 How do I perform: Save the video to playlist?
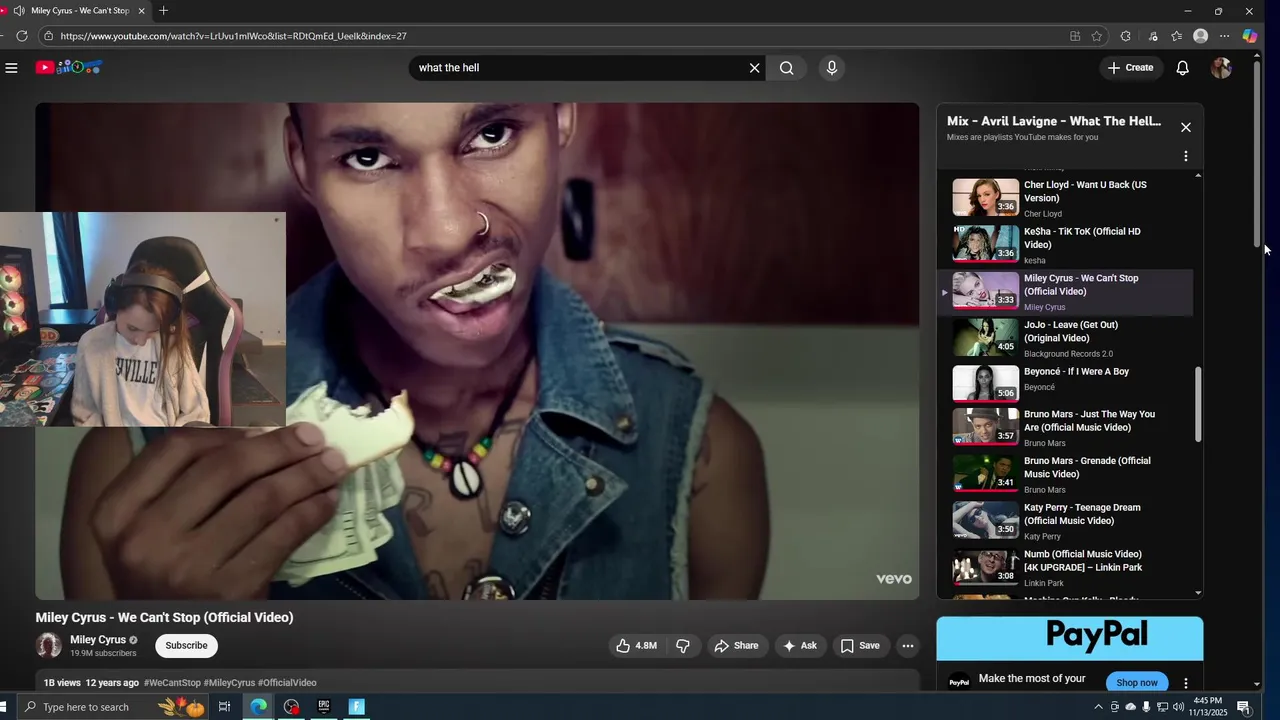click(860, 646)
